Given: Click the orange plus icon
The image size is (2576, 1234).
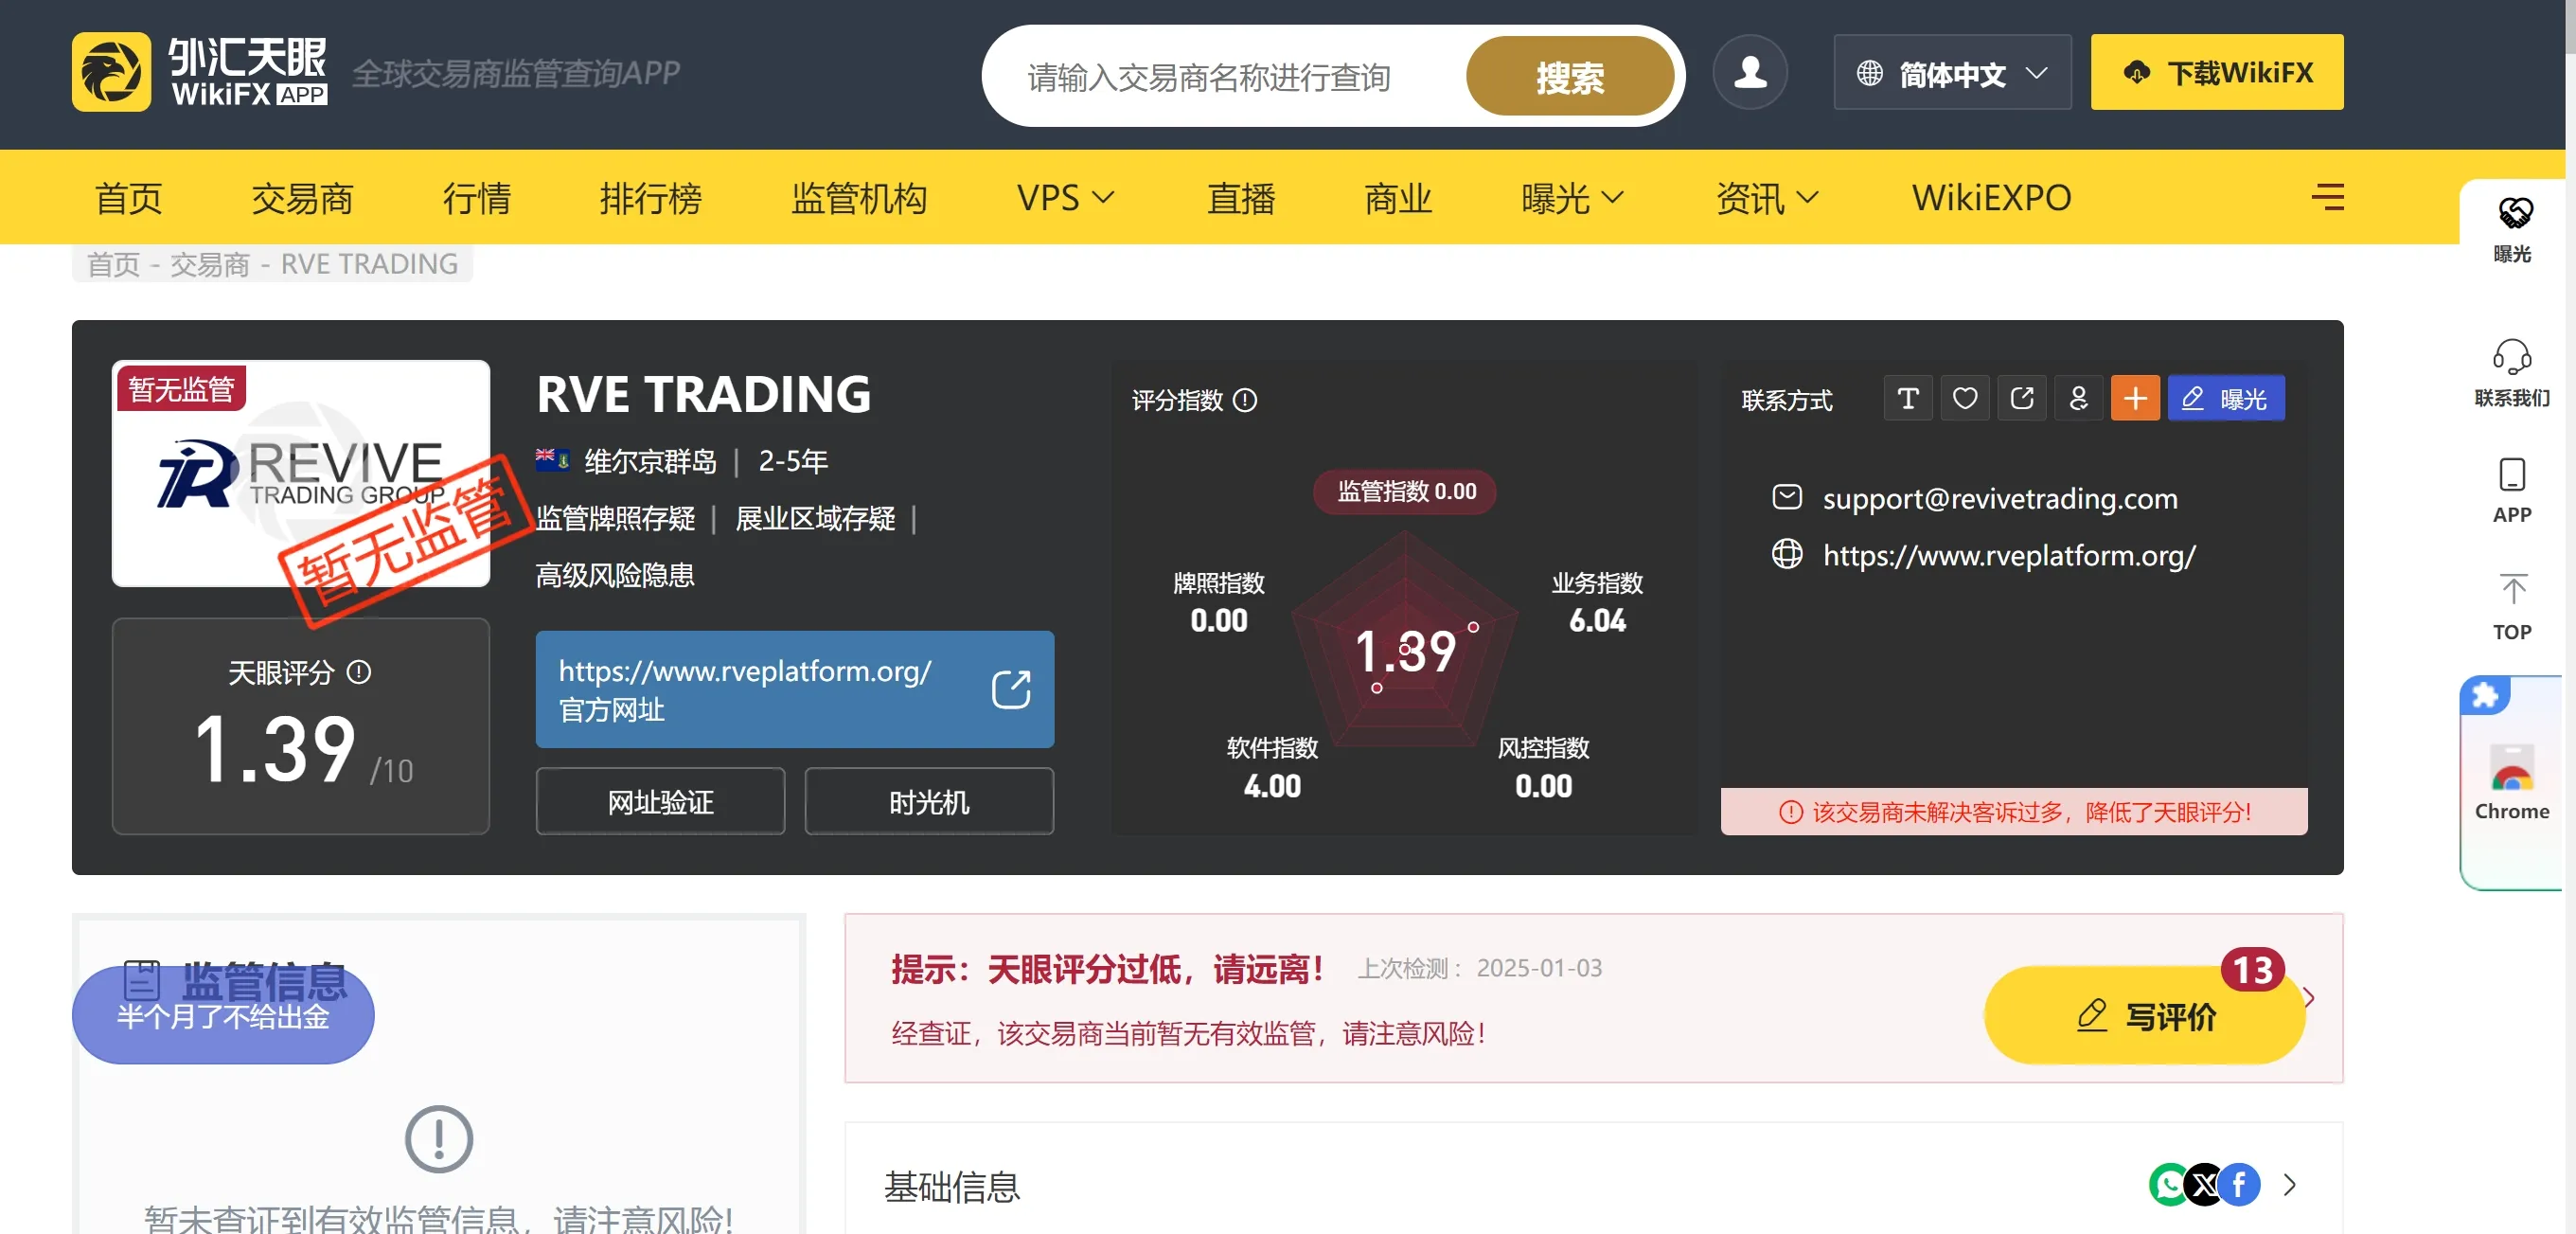Looking at the screenshot, I should coord(2135,399).
